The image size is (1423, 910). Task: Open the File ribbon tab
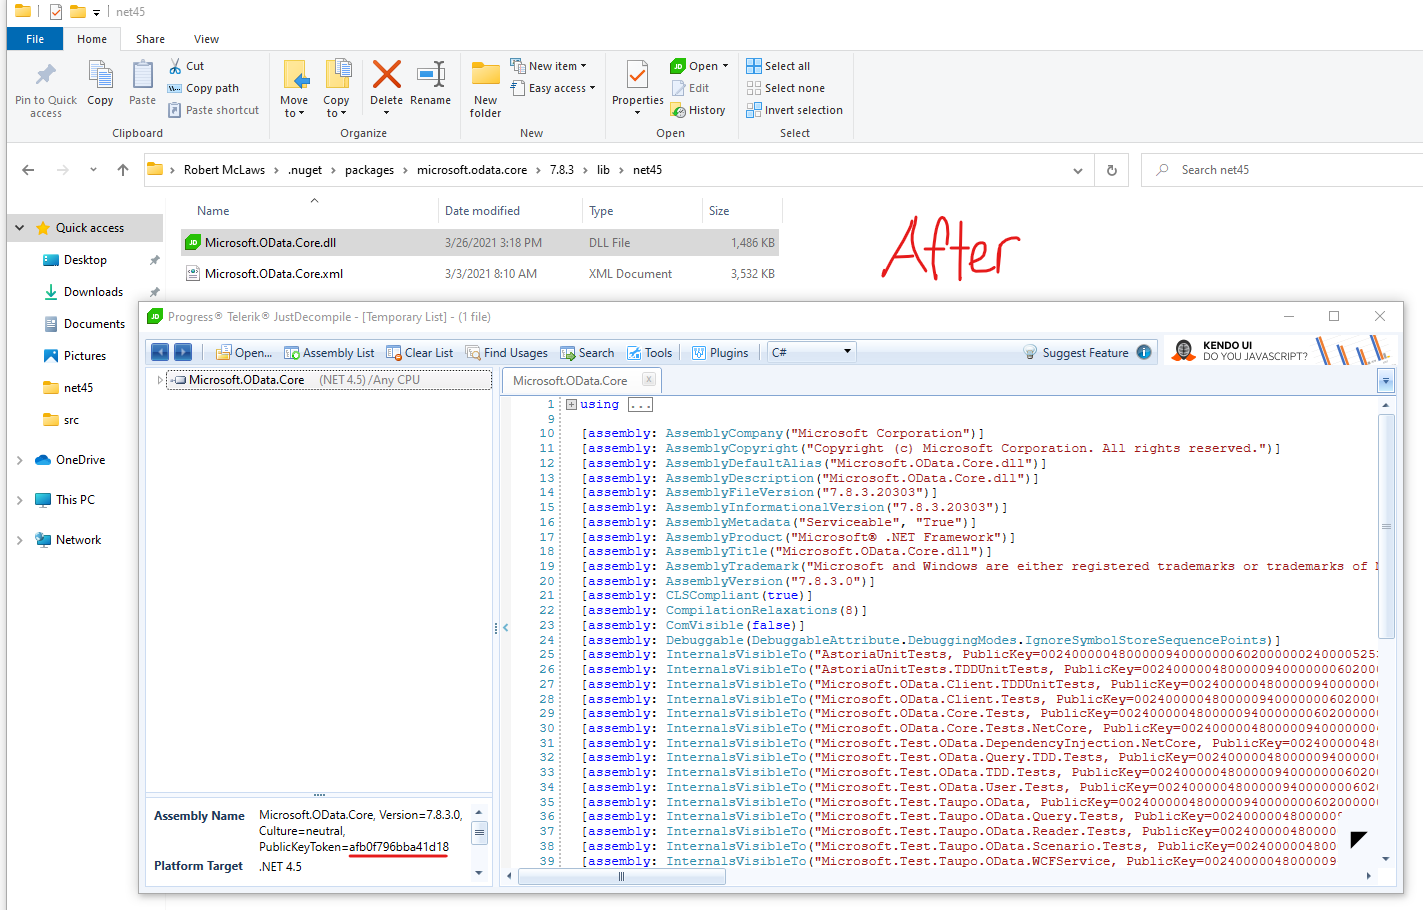[x=35, y=39]
